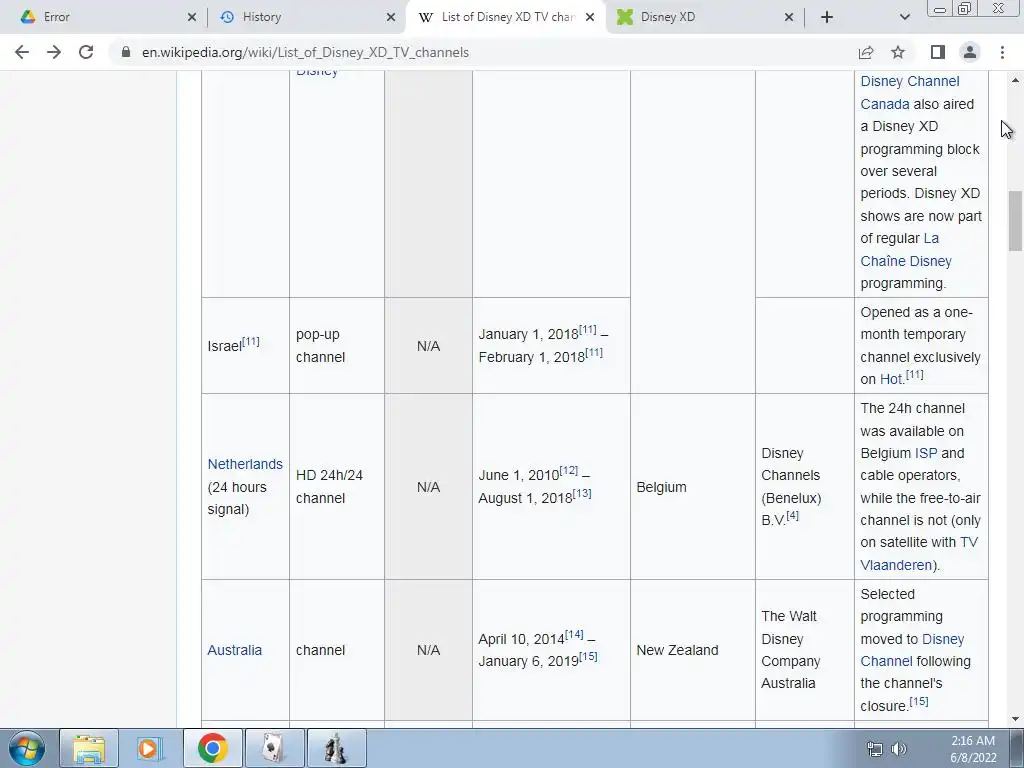
Task: Open the Netherlands link
Action: [x=245, y=464]
